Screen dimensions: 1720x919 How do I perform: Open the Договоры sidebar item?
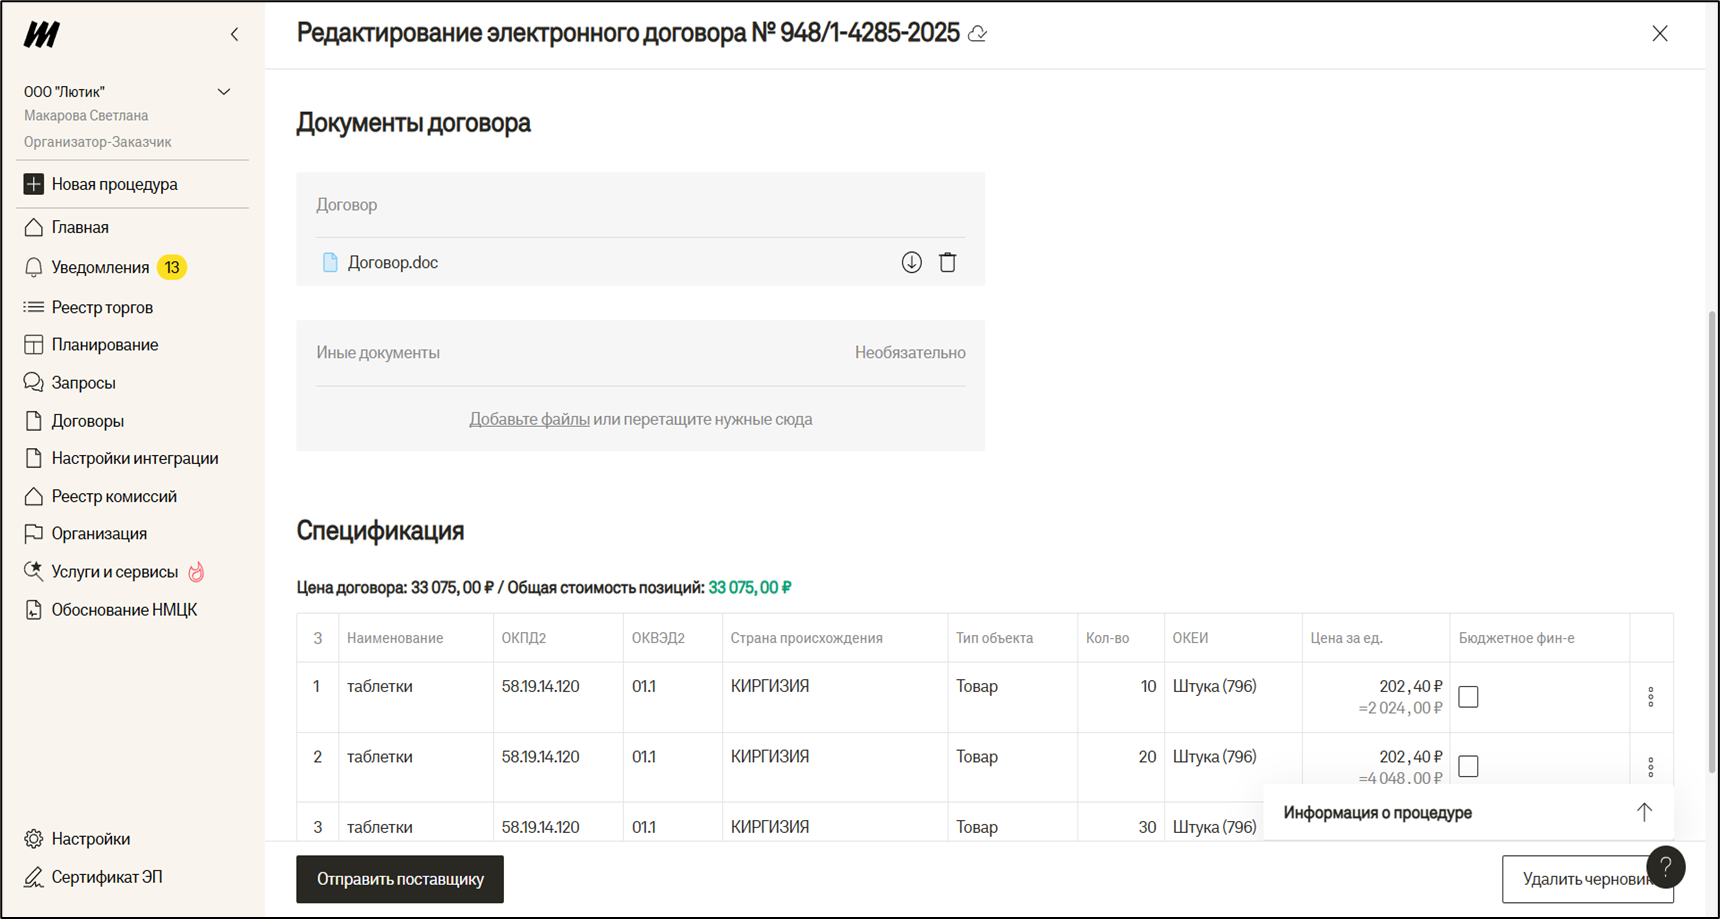pyautogui.click(x=88, y=421)
